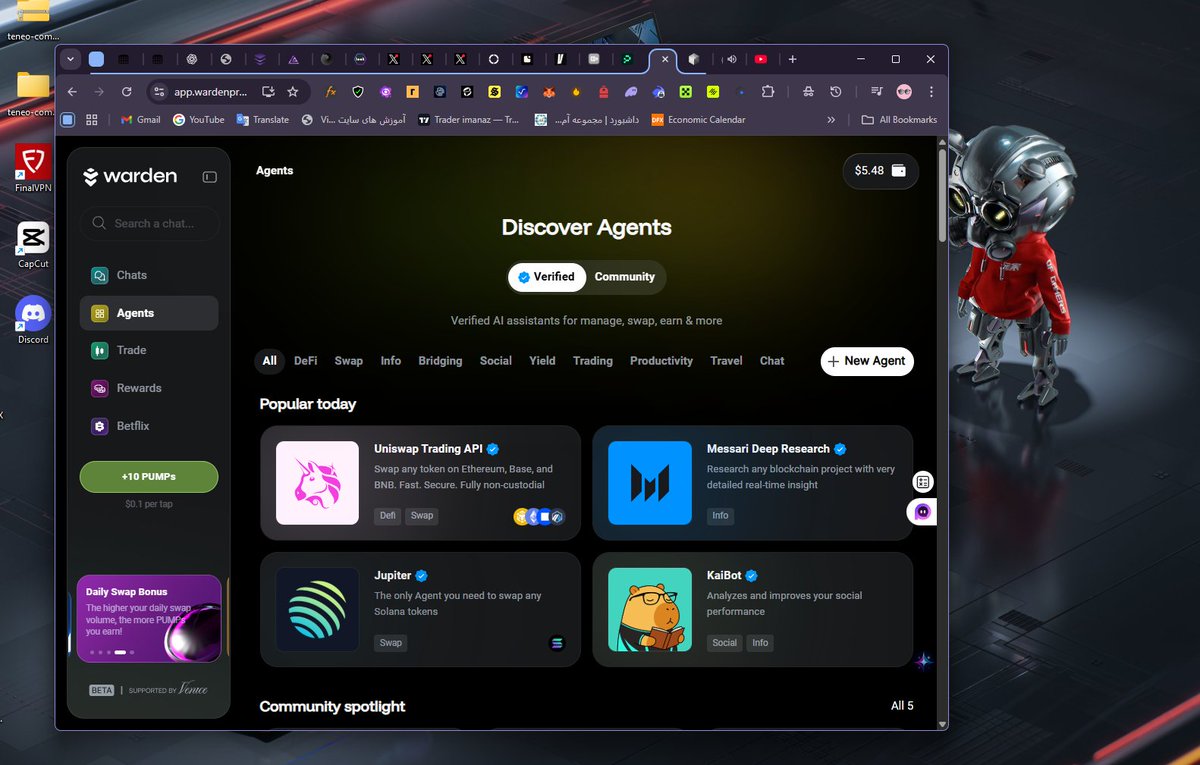Open the Discord desktop shortcut
1200x765 pixels.
click(x=33, y=321)
